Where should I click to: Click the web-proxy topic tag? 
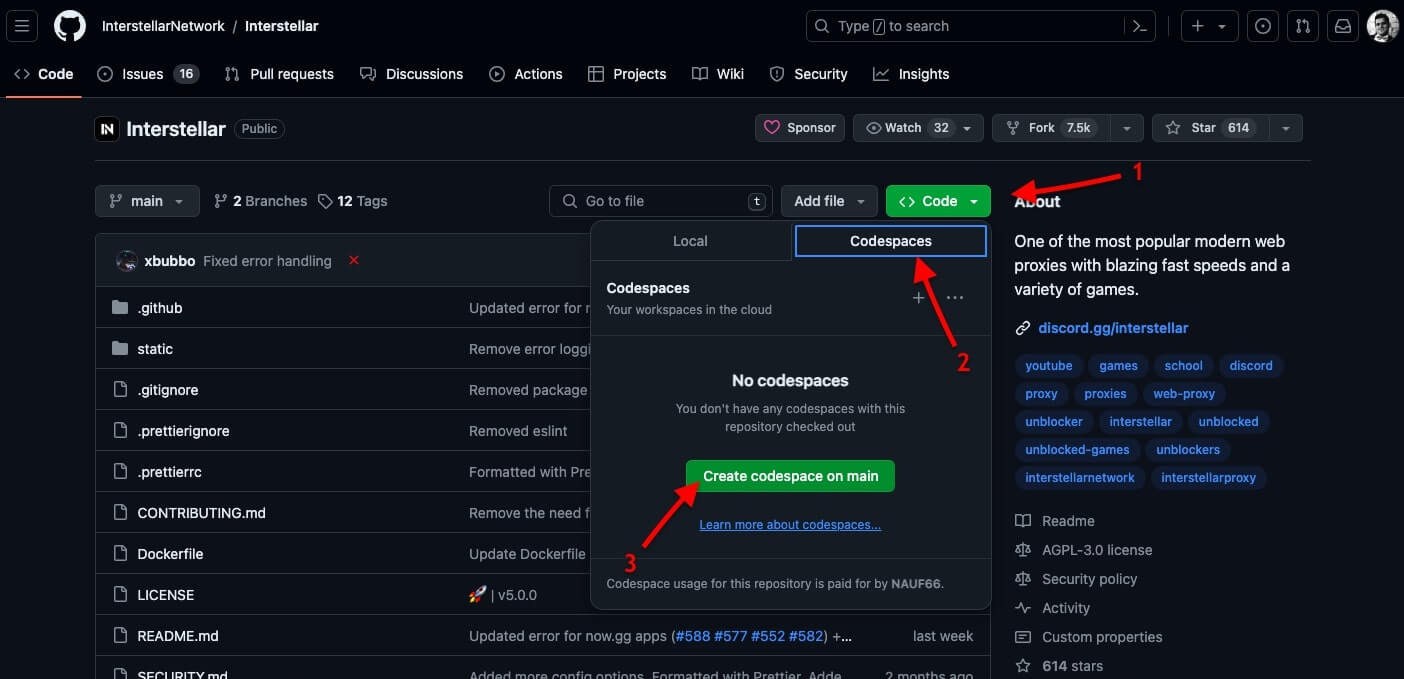pos(1184,394)
